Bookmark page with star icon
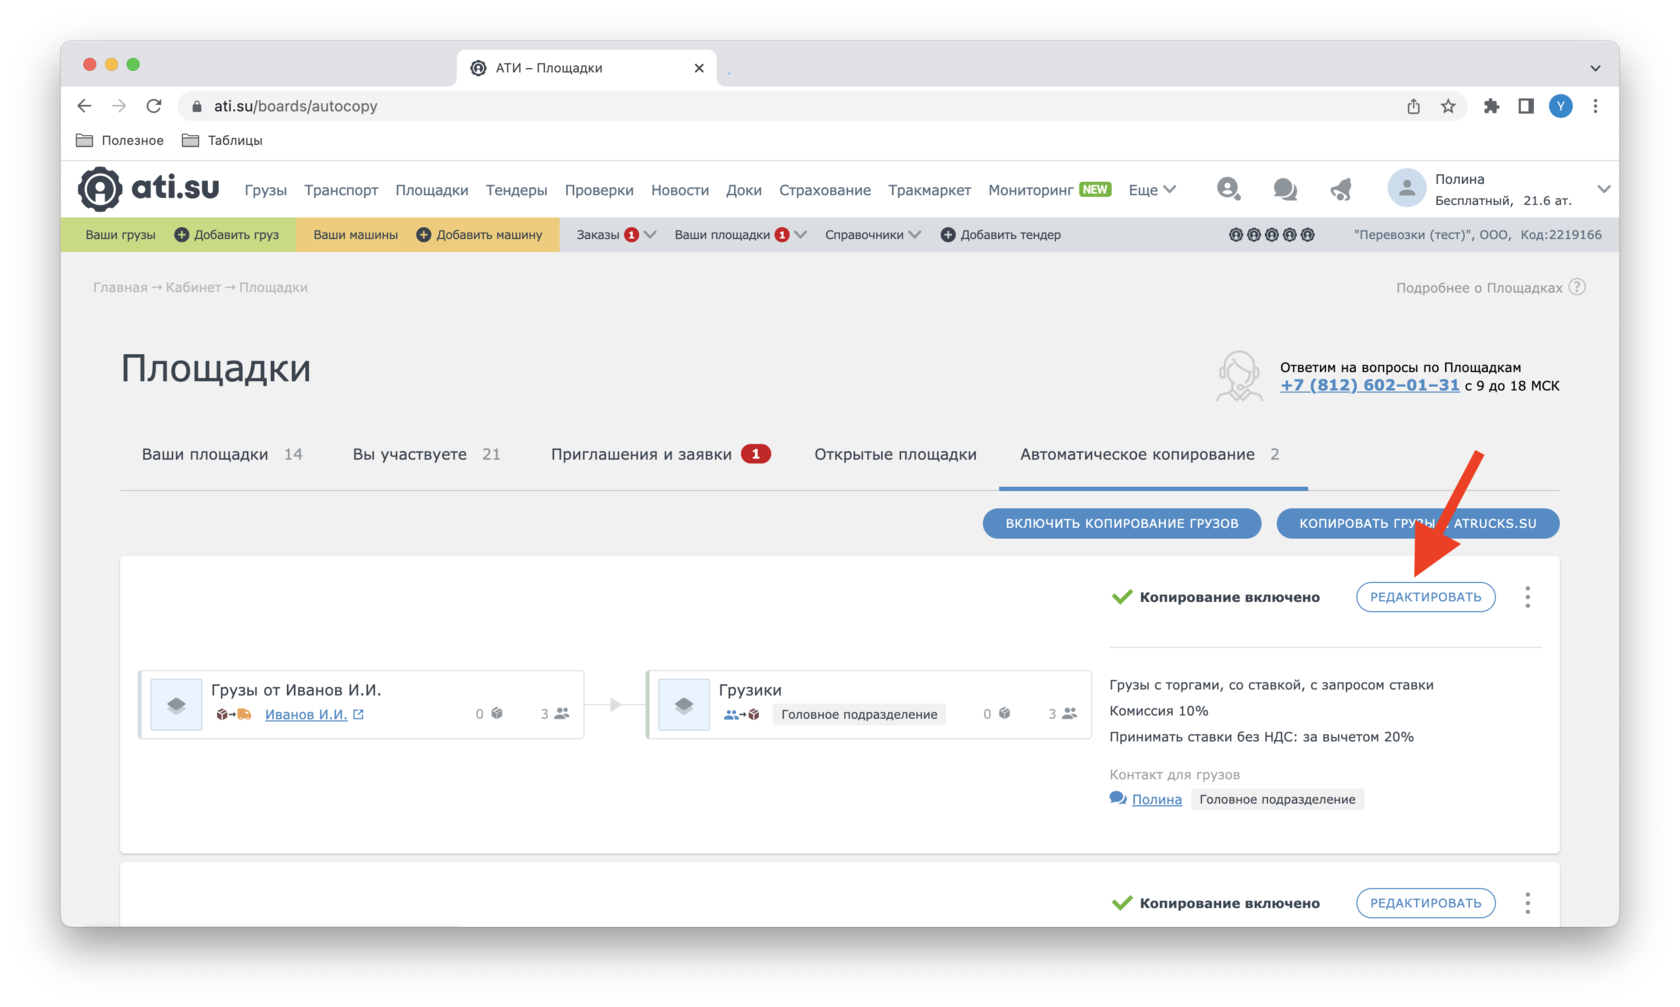 click(x=1448, y=106)
